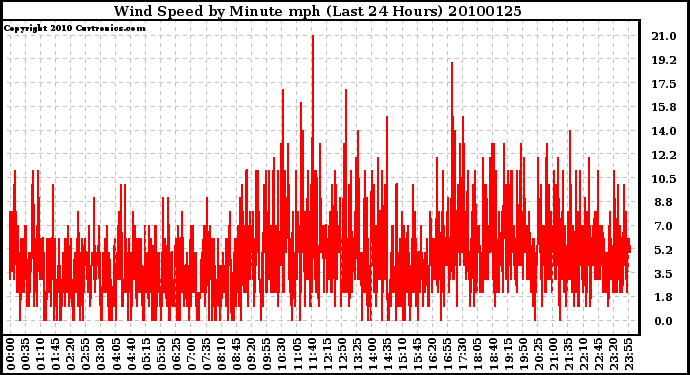Viewport: 690px width, 375px height.
Task: Click the 'Copyright 2010 Cartronics.com' text
Action: pyautogui.click(x=74, y=28)
